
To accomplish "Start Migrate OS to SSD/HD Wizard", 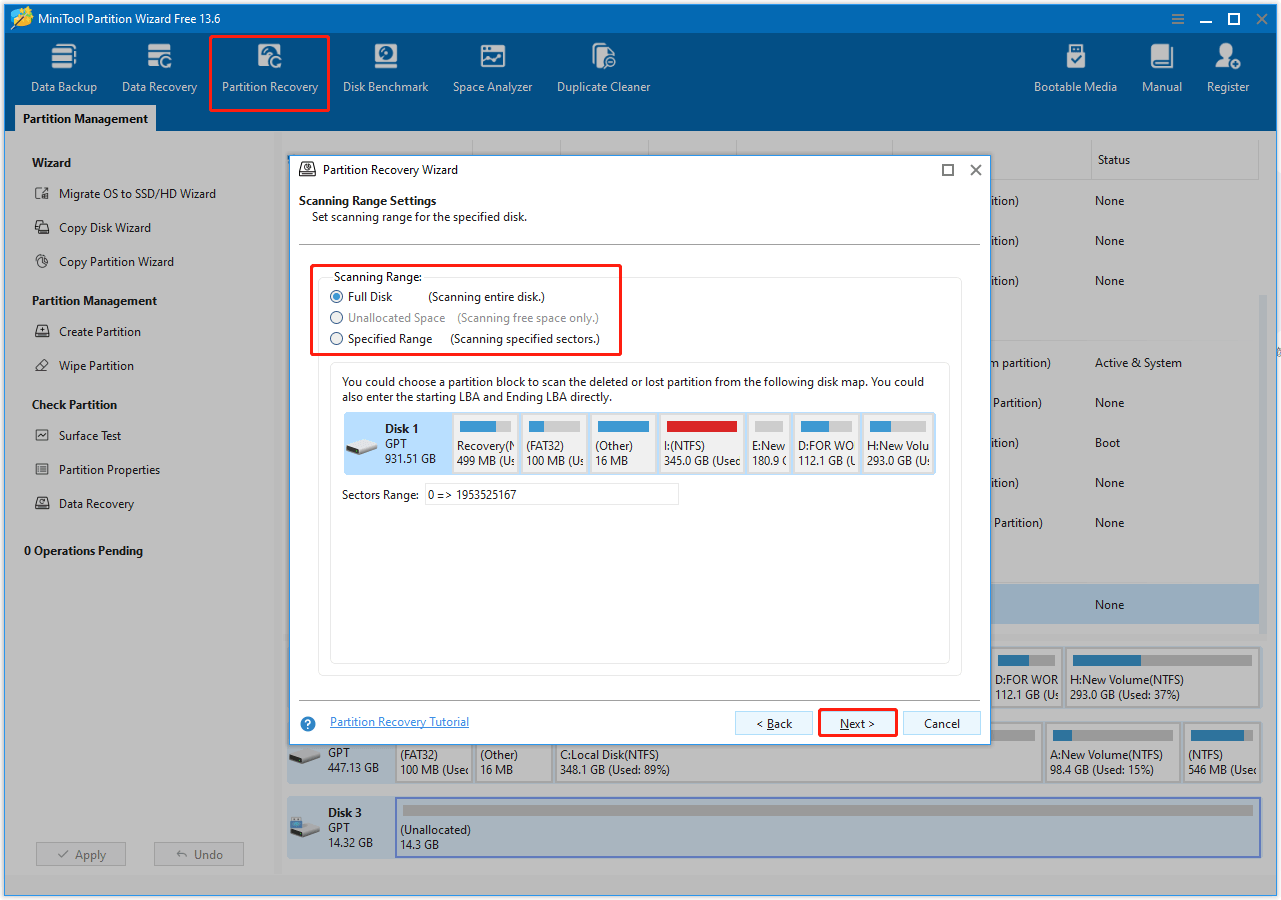I will pos(126,194).
